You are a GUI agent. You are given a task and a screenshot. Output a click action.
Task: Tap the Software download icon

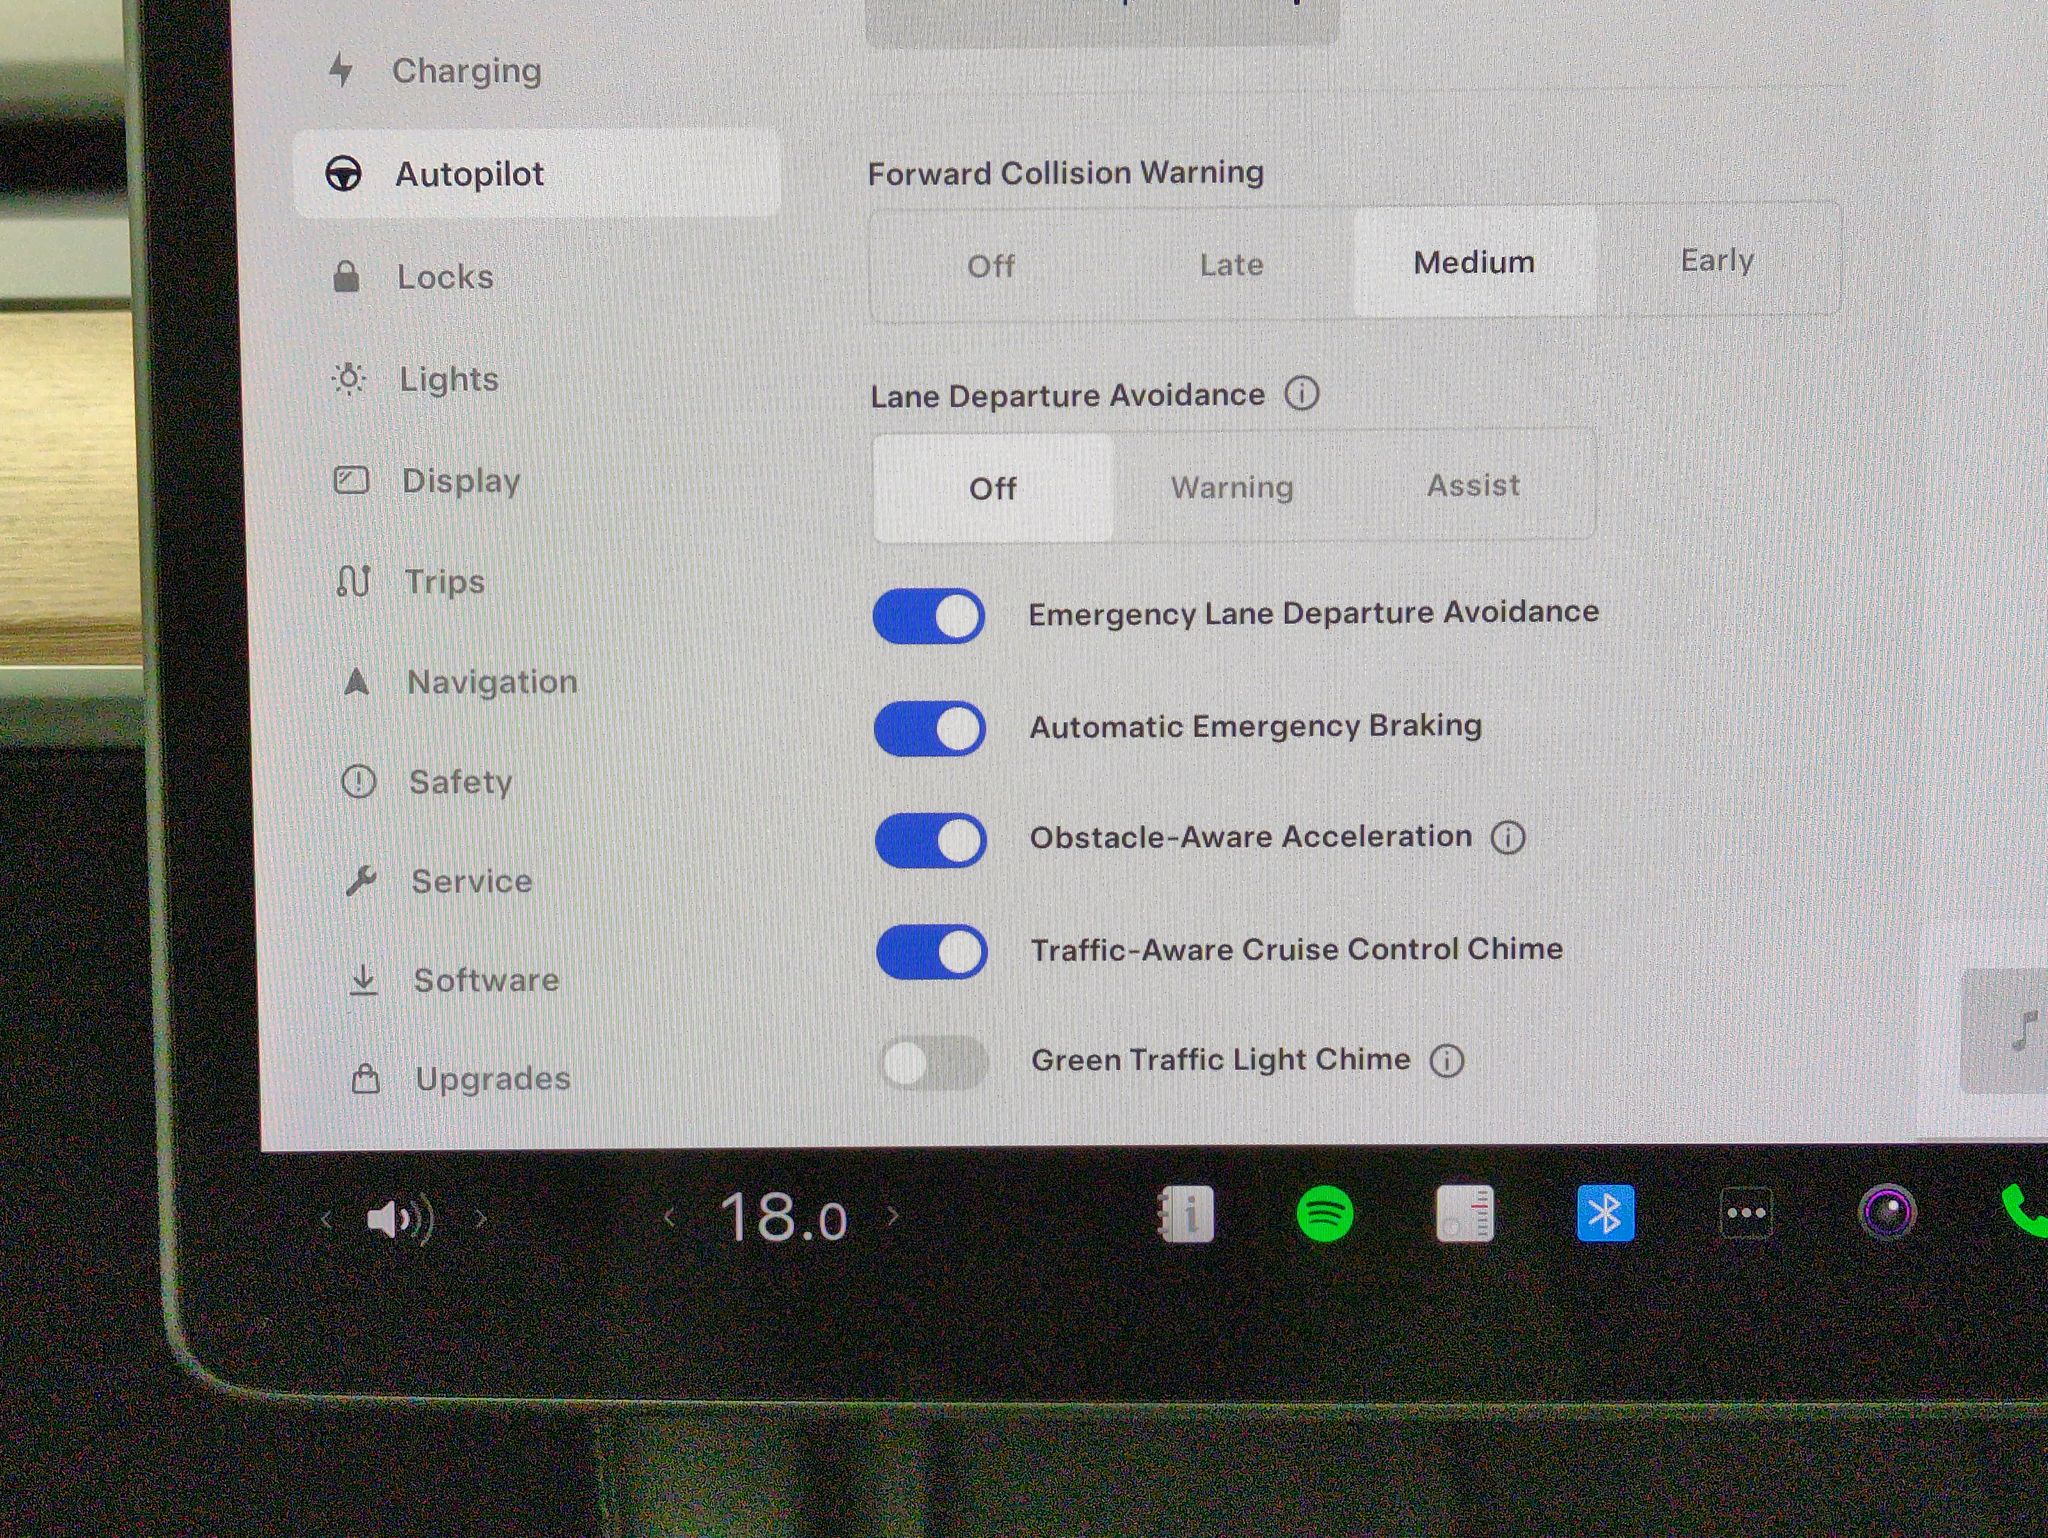364,980
